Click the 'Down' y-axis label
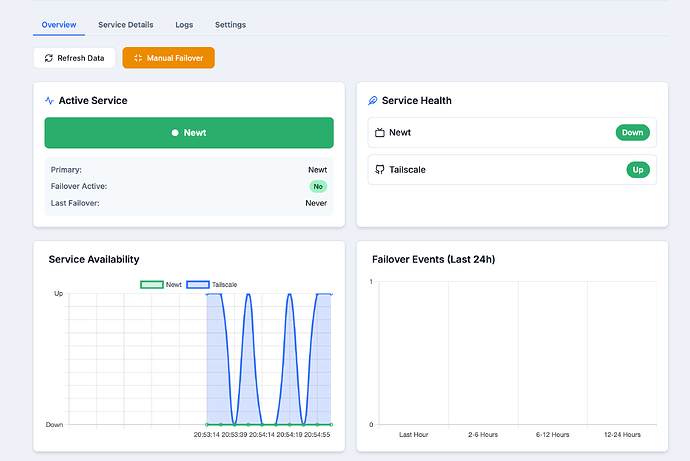The height and width of the screenshot is (461, 690). pyautogui.click(x=55, y=424)
